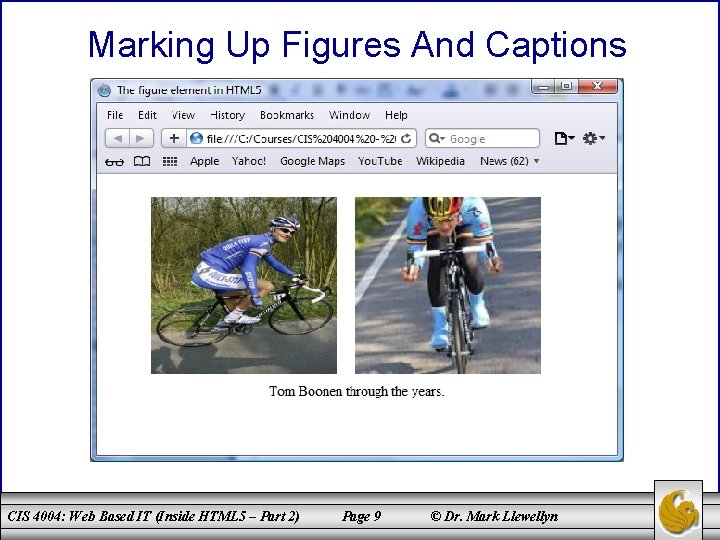Reload the page using the refresh icon
The image size is (720, 540).
pyautogui.click(x=406, y=138)
